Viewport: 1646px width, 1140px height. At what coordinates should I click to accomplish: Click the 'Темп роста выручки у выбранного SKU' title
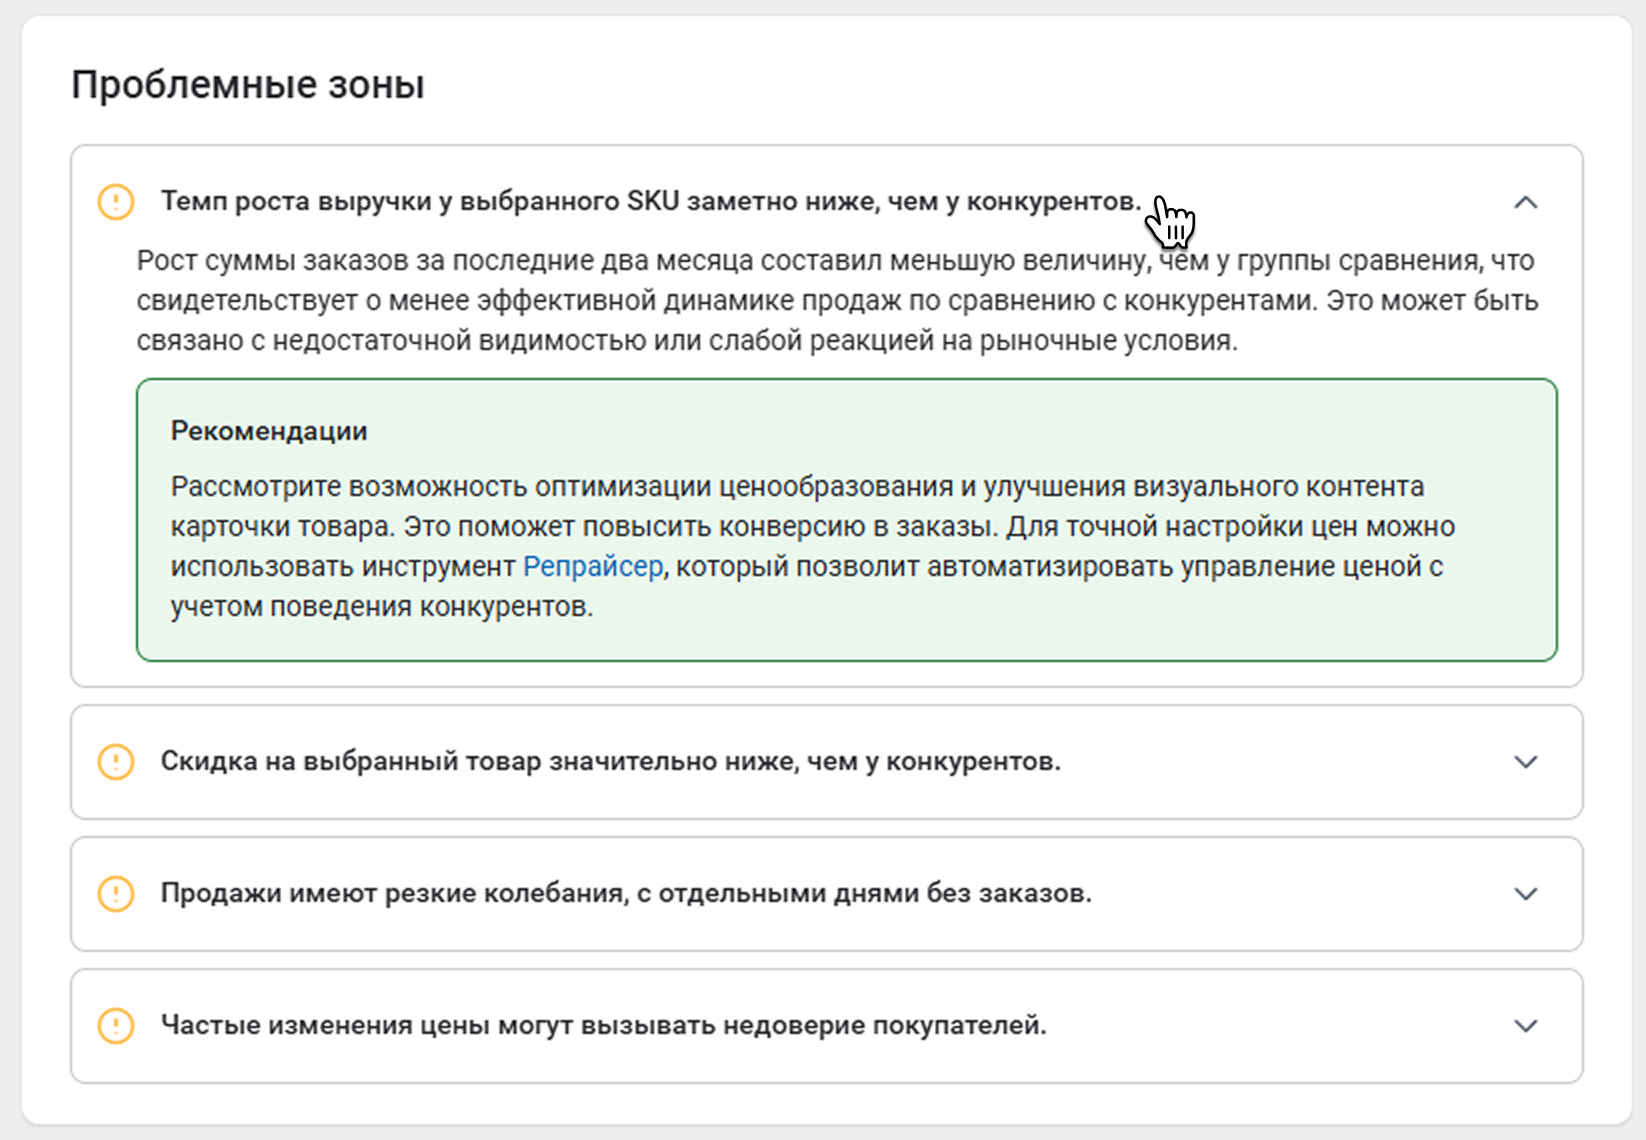pos(650,202)
